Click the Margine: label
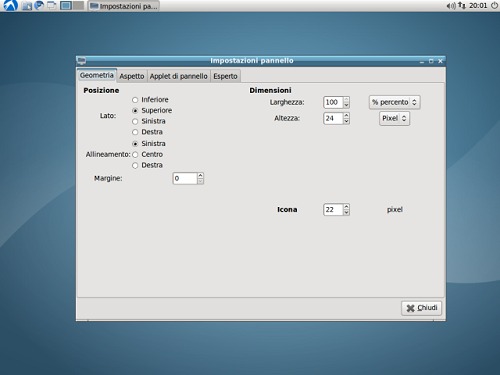This screenshot has width=500, height=375. [x=108, y=178]
